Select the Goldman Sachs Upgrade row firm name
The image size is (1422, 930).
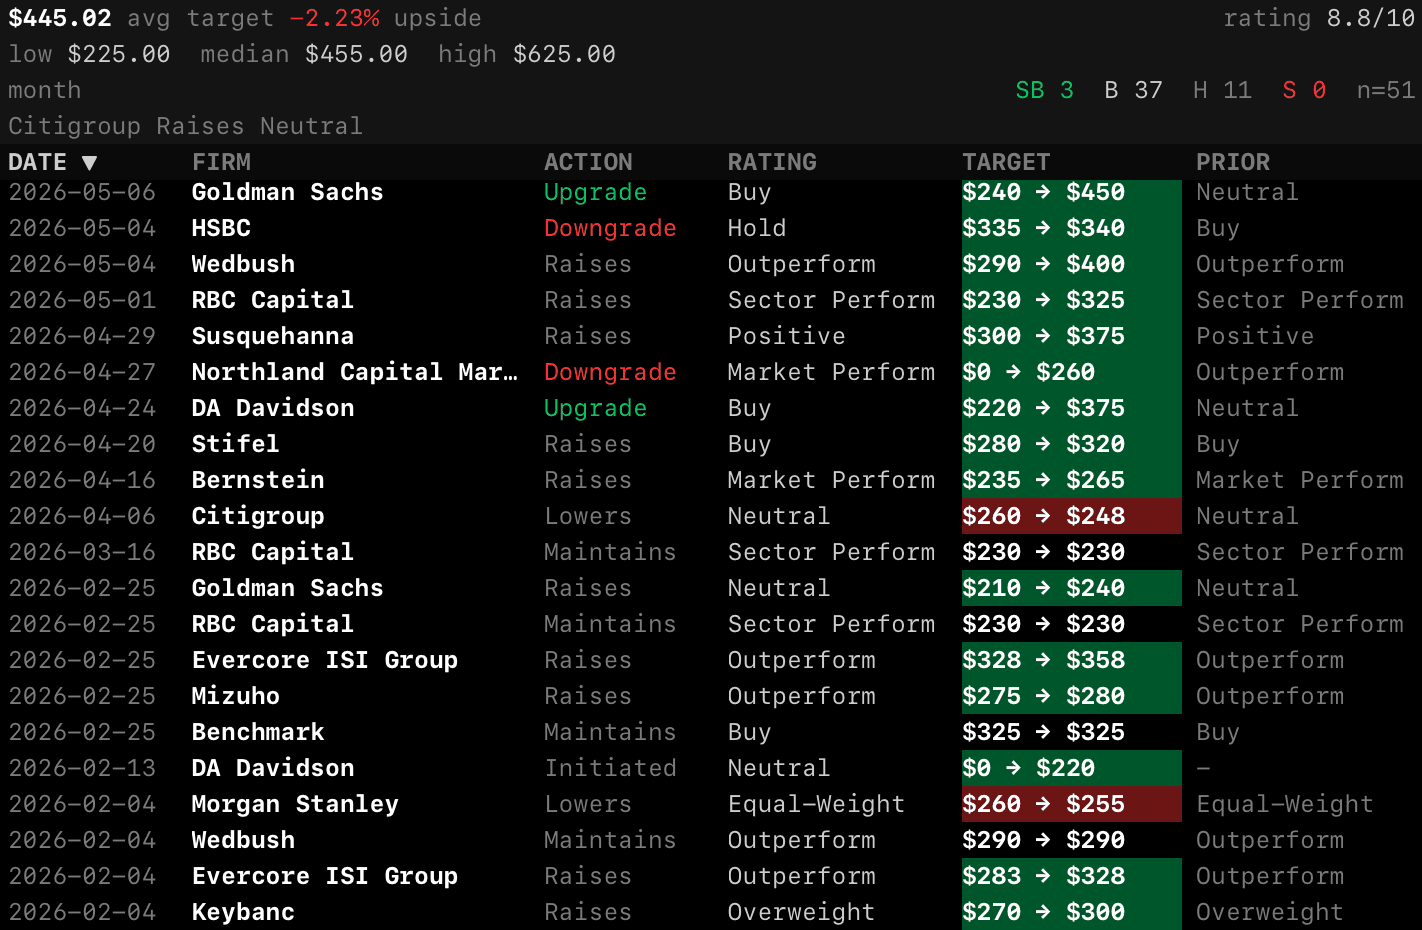pos(287,192)
